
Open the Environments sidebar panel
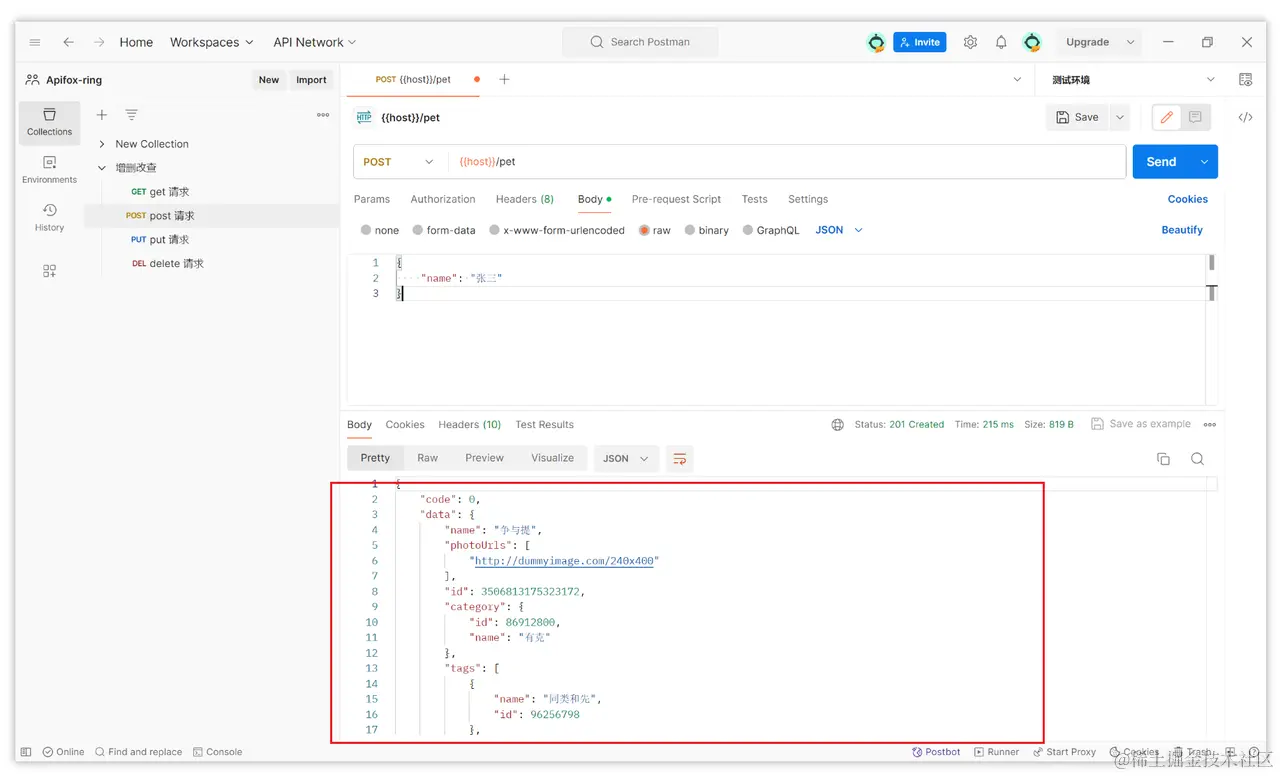coord(49,170)
